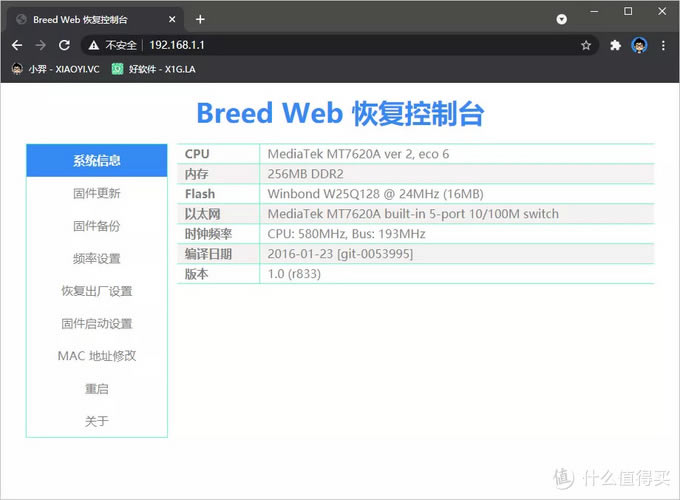680x500 pixels.
Task: Select the Breed Web 恢复控制台 tab
Action: 95,19
